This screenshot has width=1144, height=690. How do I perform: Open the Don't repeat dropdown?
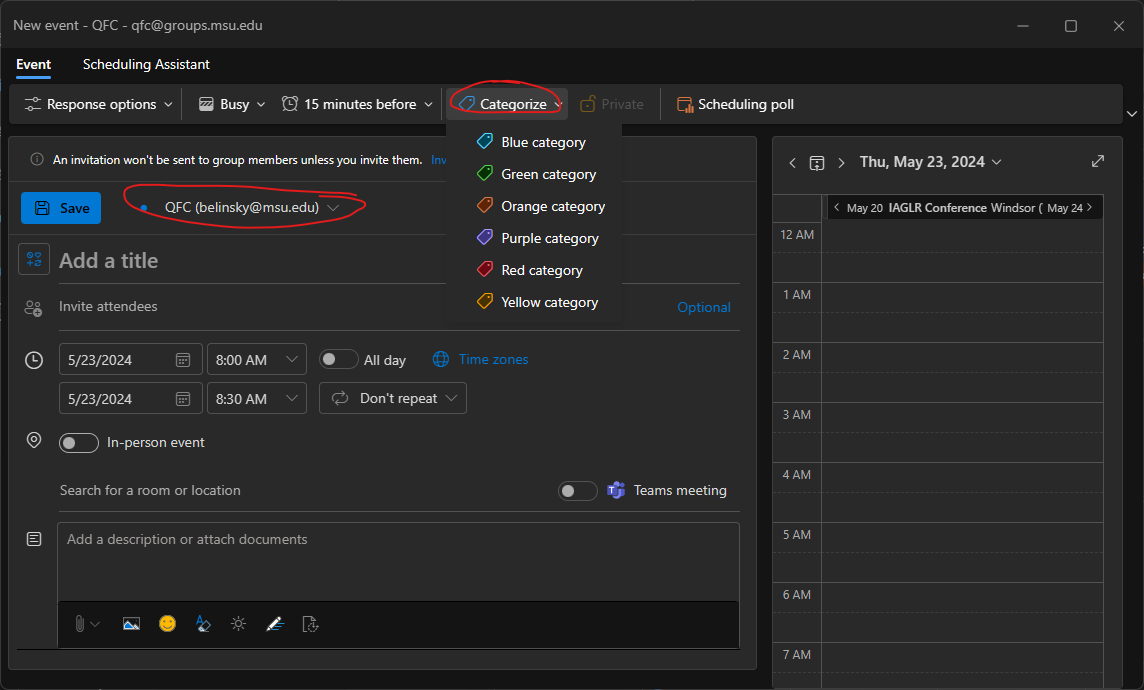click(393, 398)
